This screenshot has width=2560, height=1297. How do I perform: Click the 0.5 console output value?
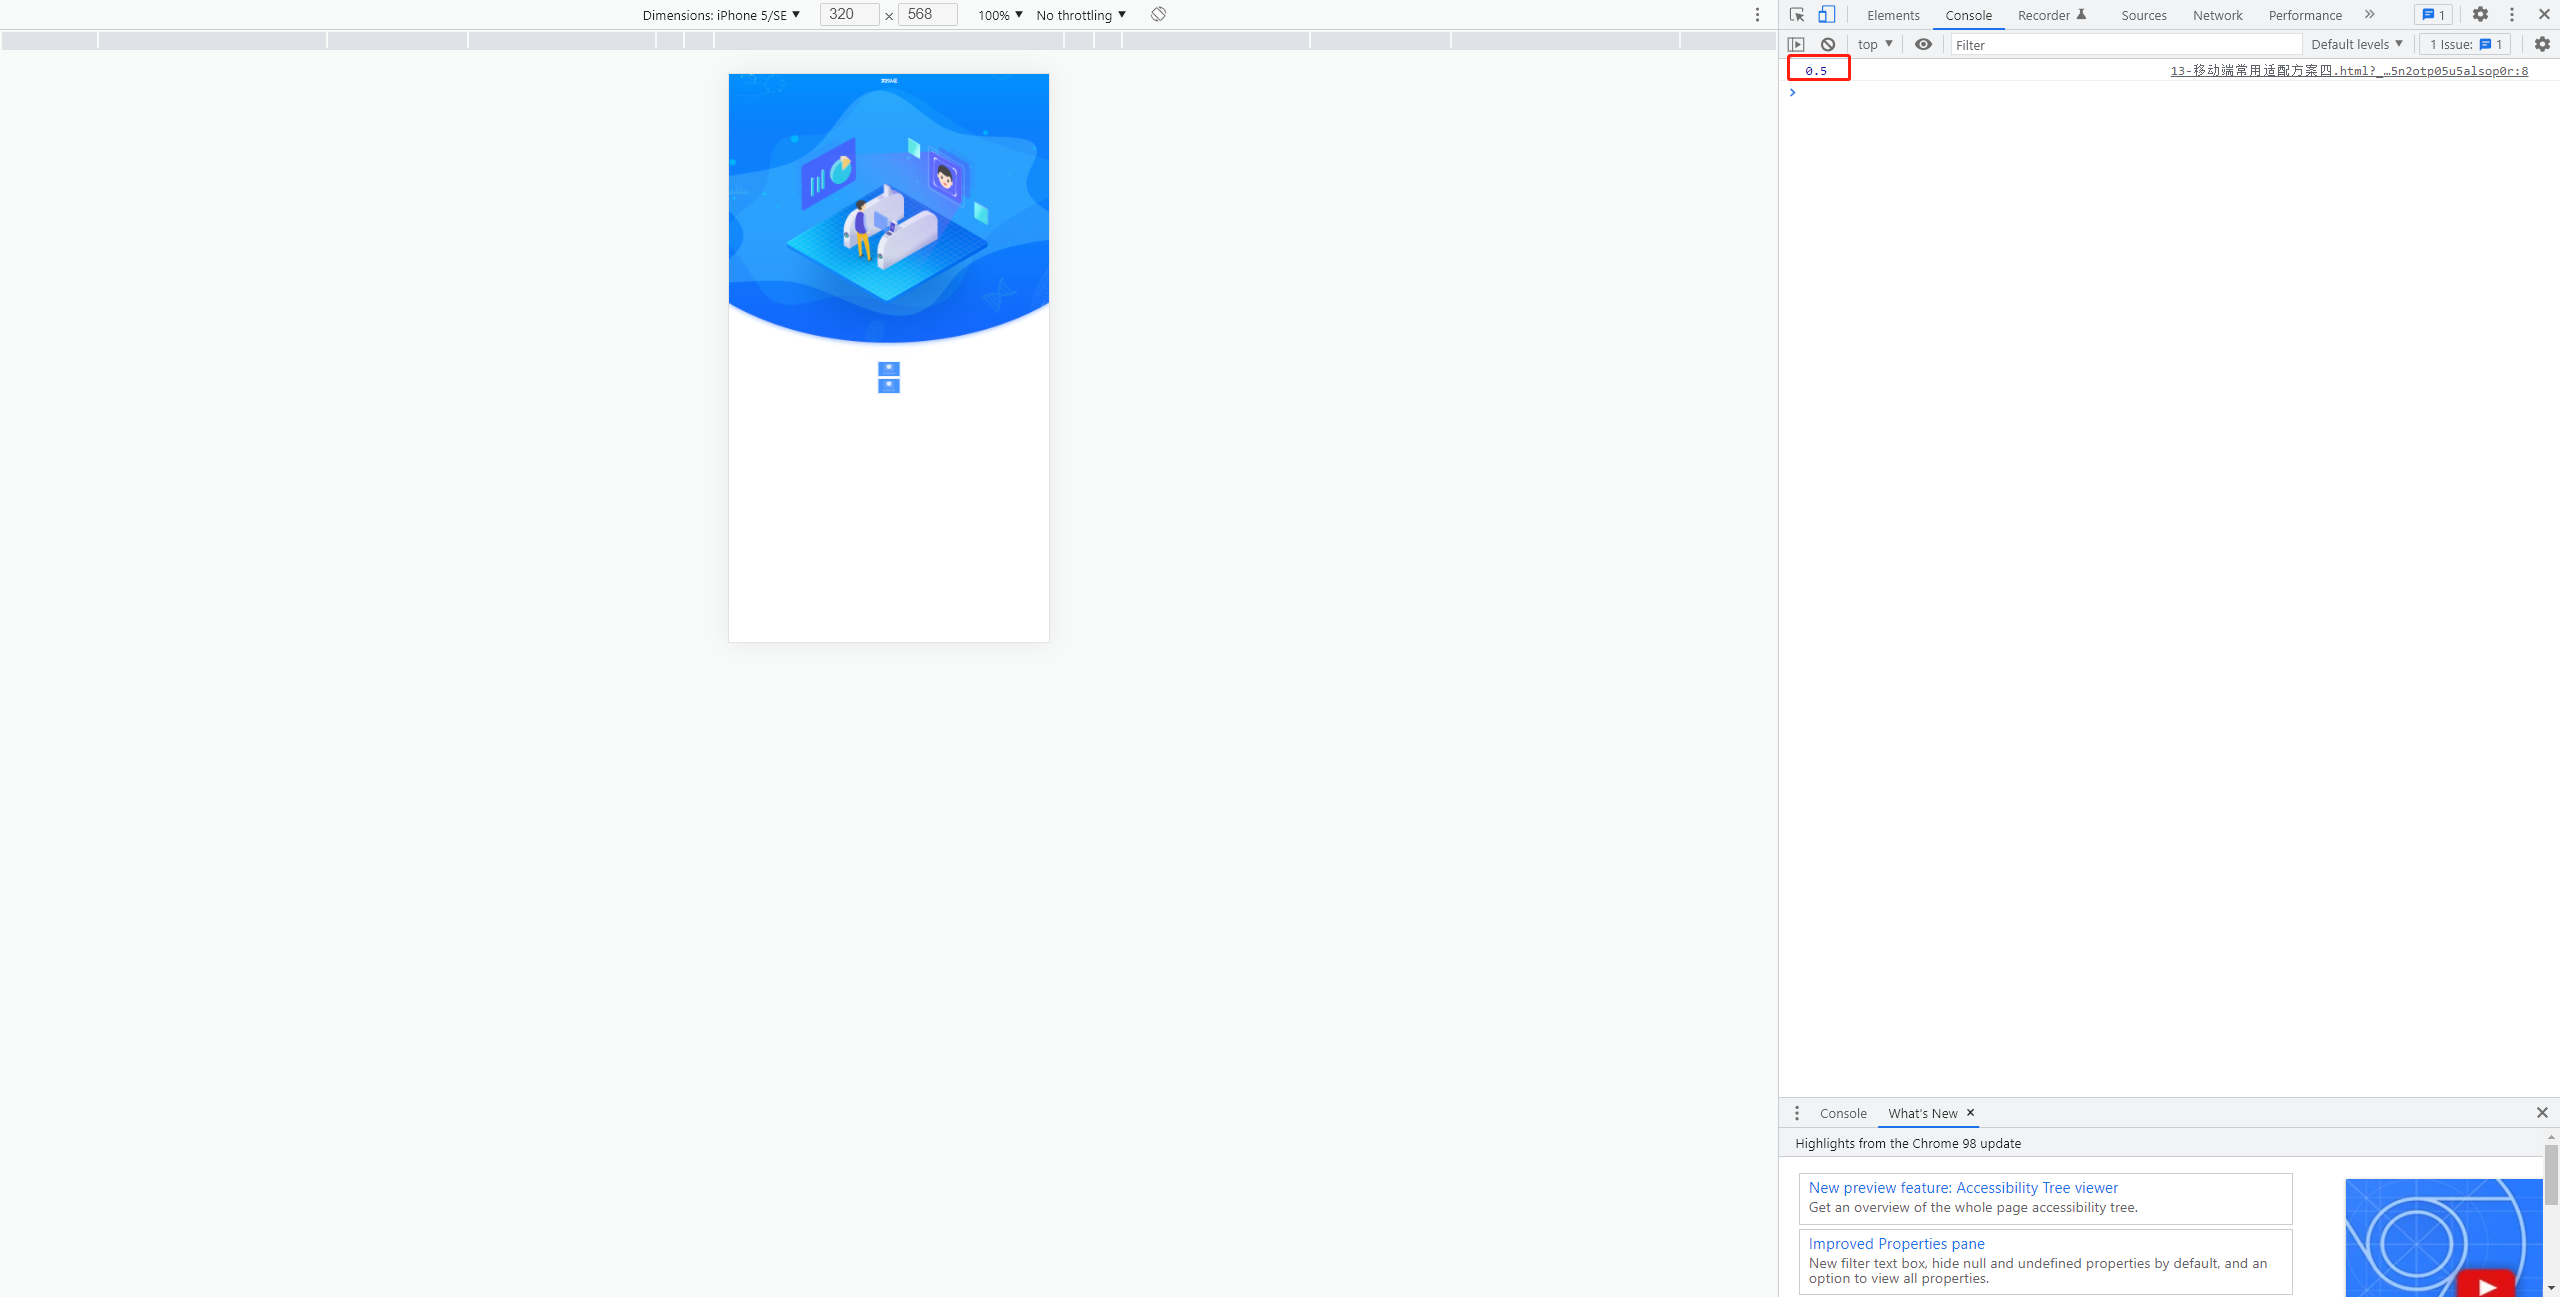(x=1814, y=68)
